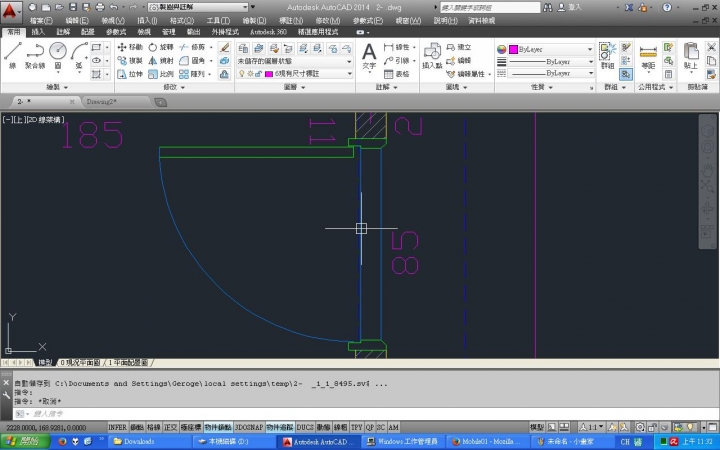720x450 pixels.
Task: Click the Fillet (圓角) tool
Action: [192, 60]
